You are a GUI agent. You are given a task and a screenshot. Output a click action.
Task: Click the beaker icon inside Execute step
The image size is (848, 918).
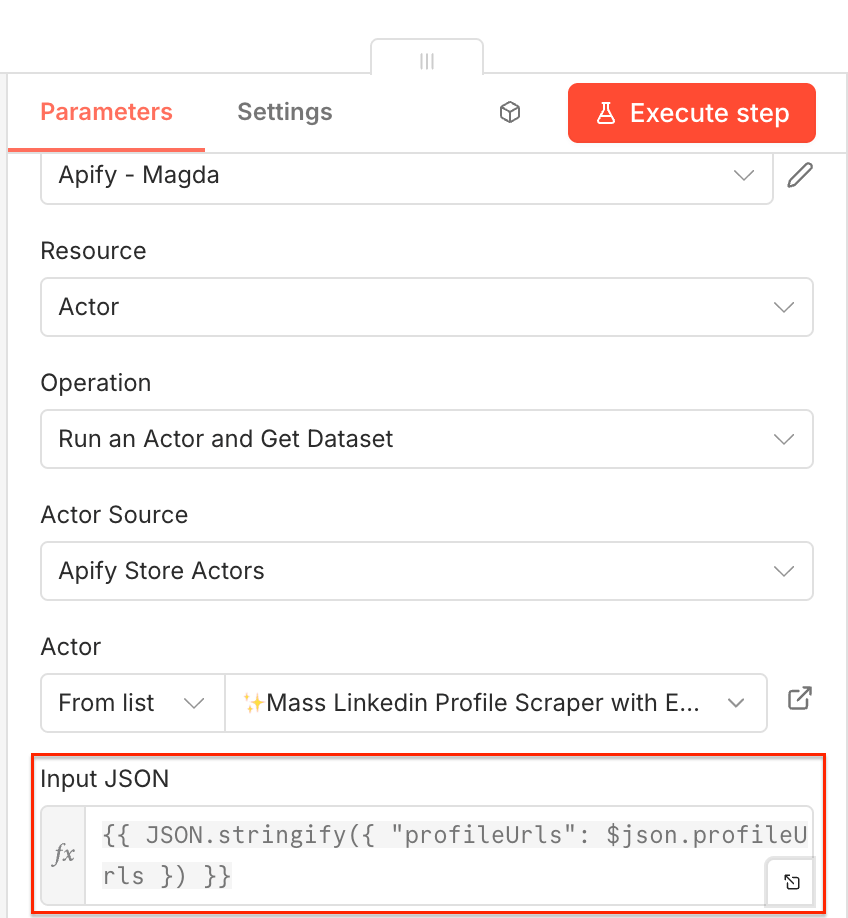(606, 113)
